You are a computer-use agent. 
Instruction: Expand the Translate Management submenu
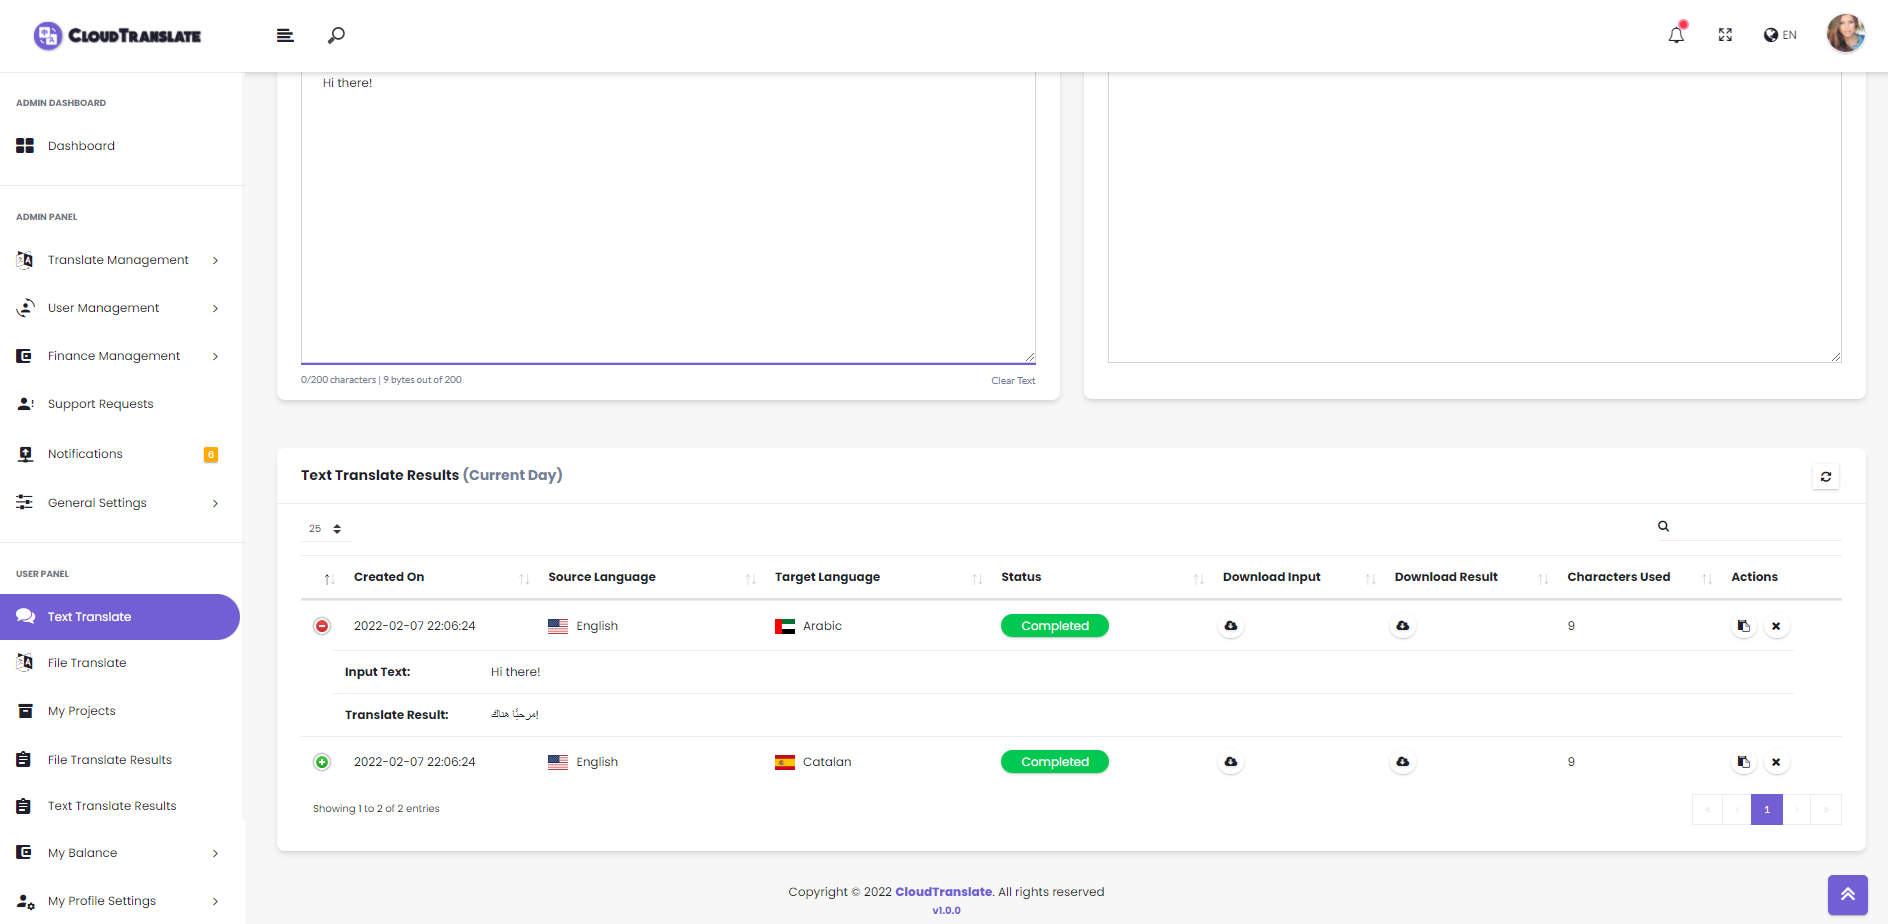point(119,260)
